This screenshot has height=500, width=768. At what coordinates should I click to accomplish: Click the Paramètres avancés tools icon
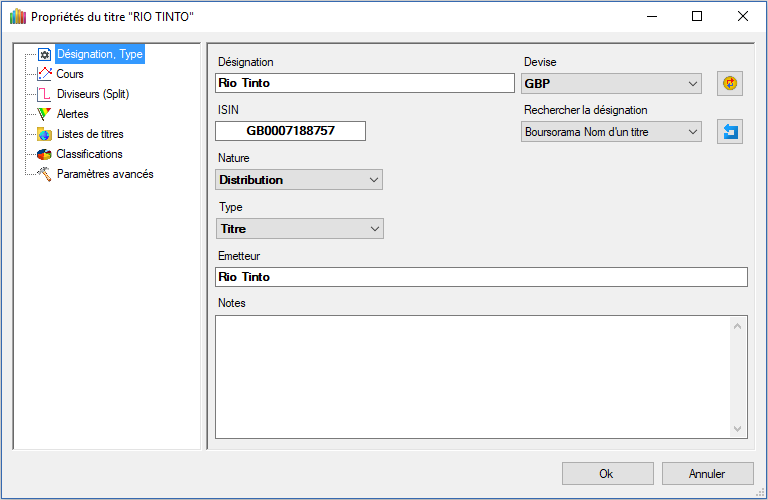(x=44, y=174)
